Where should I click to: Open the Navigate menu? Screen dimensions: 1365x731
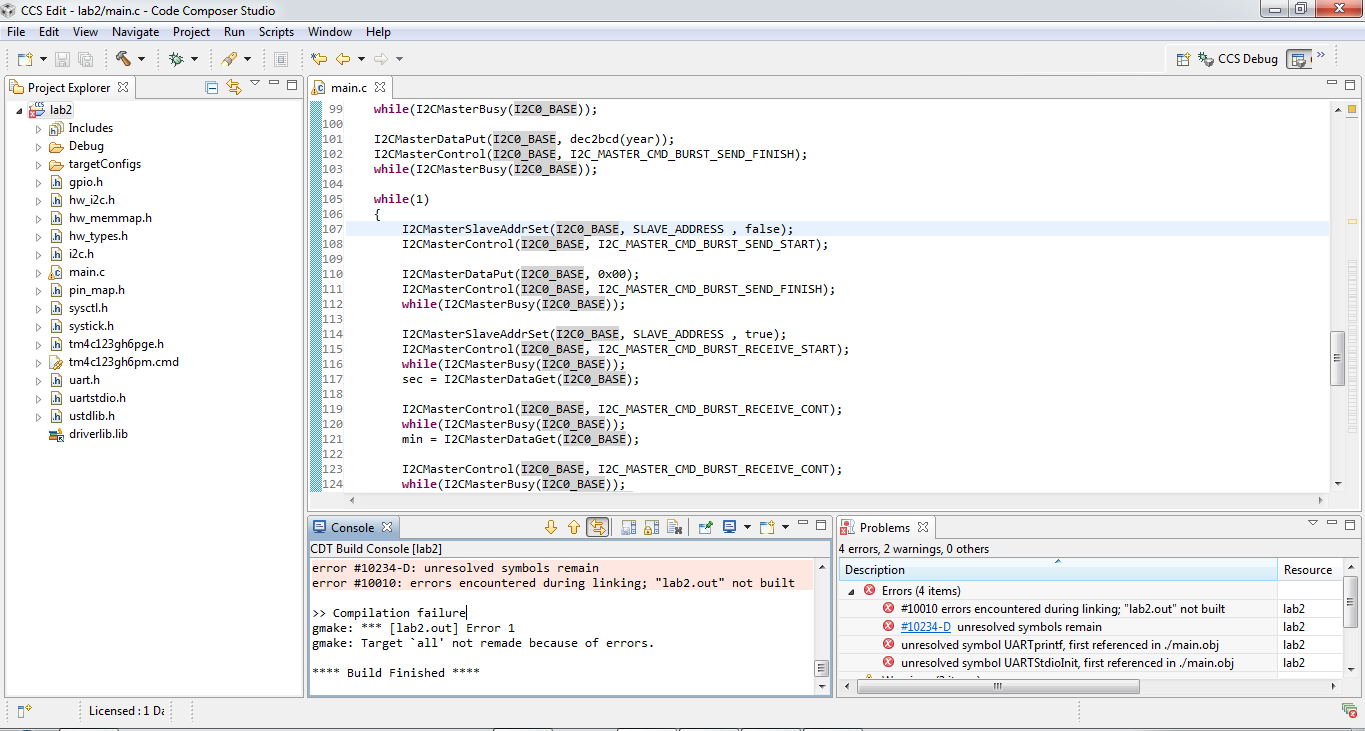click(x=135, y=32)
